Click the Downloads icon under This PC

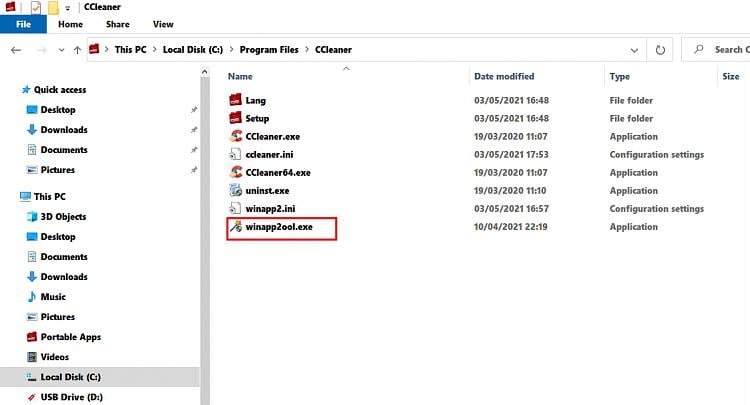[x=32, y=276]
